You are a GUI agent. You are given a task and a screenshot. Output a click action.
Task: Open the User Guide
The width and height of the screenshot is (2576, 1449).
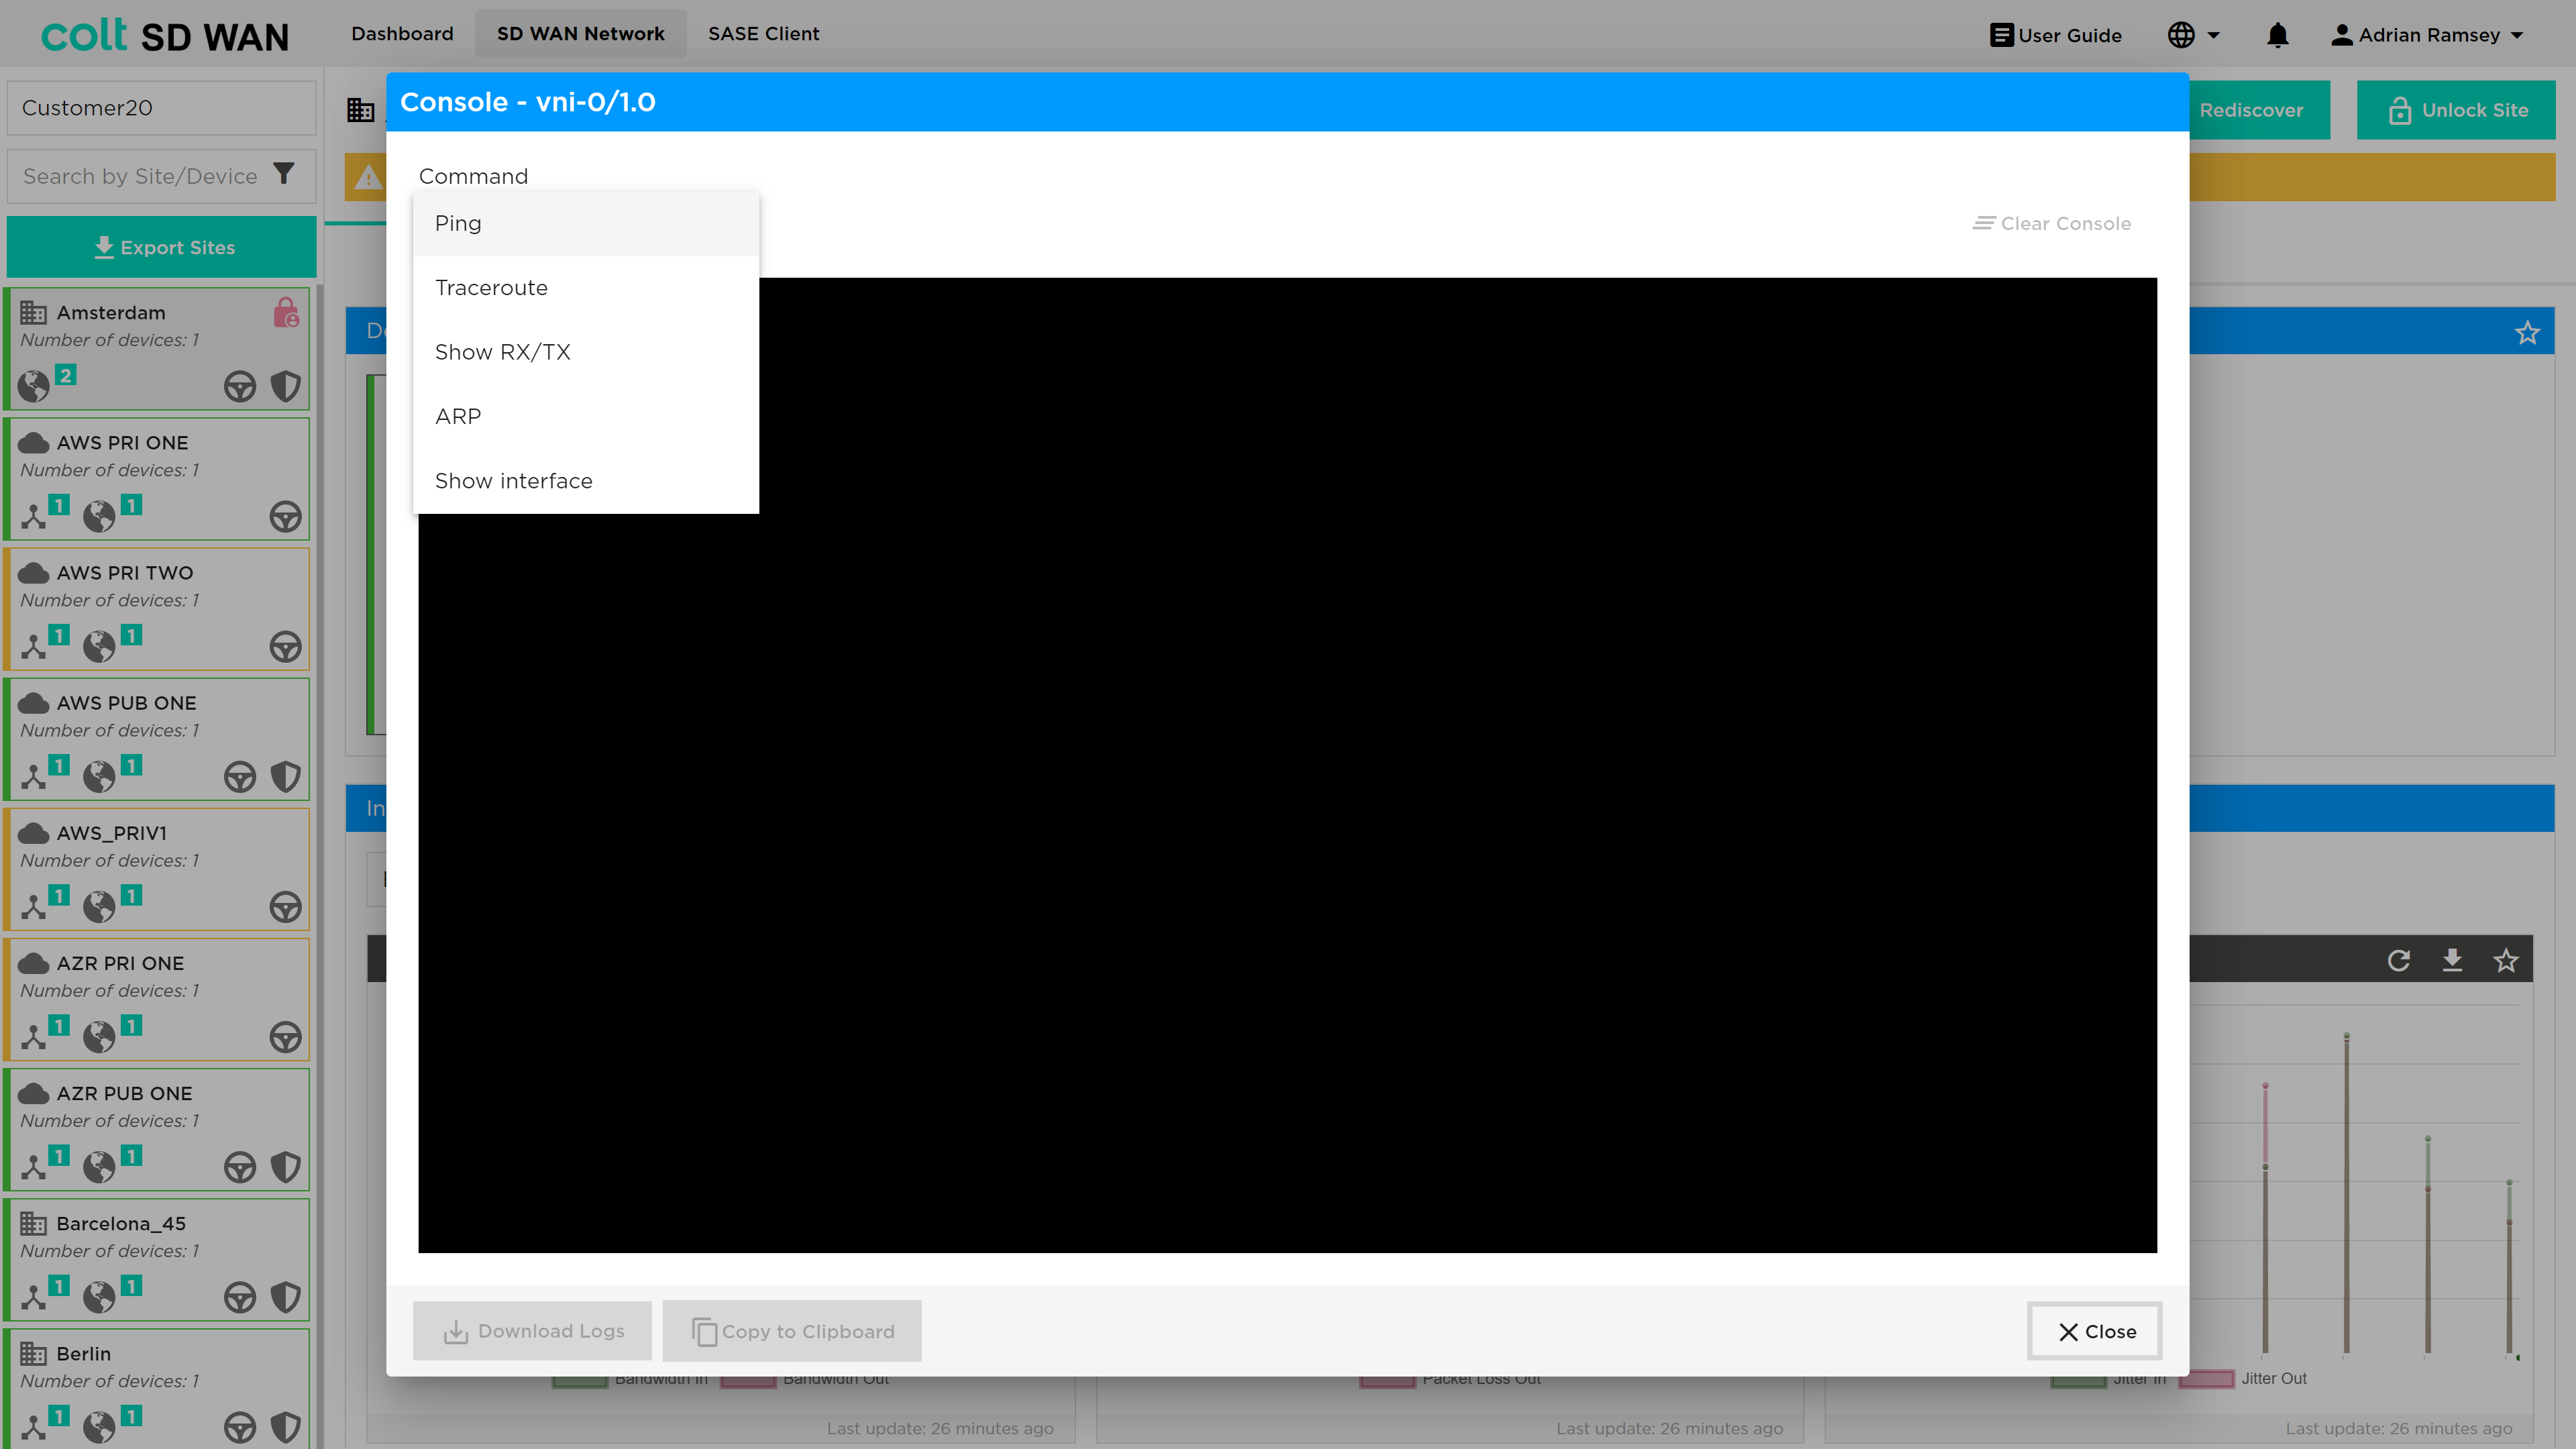click(2056, 35)
